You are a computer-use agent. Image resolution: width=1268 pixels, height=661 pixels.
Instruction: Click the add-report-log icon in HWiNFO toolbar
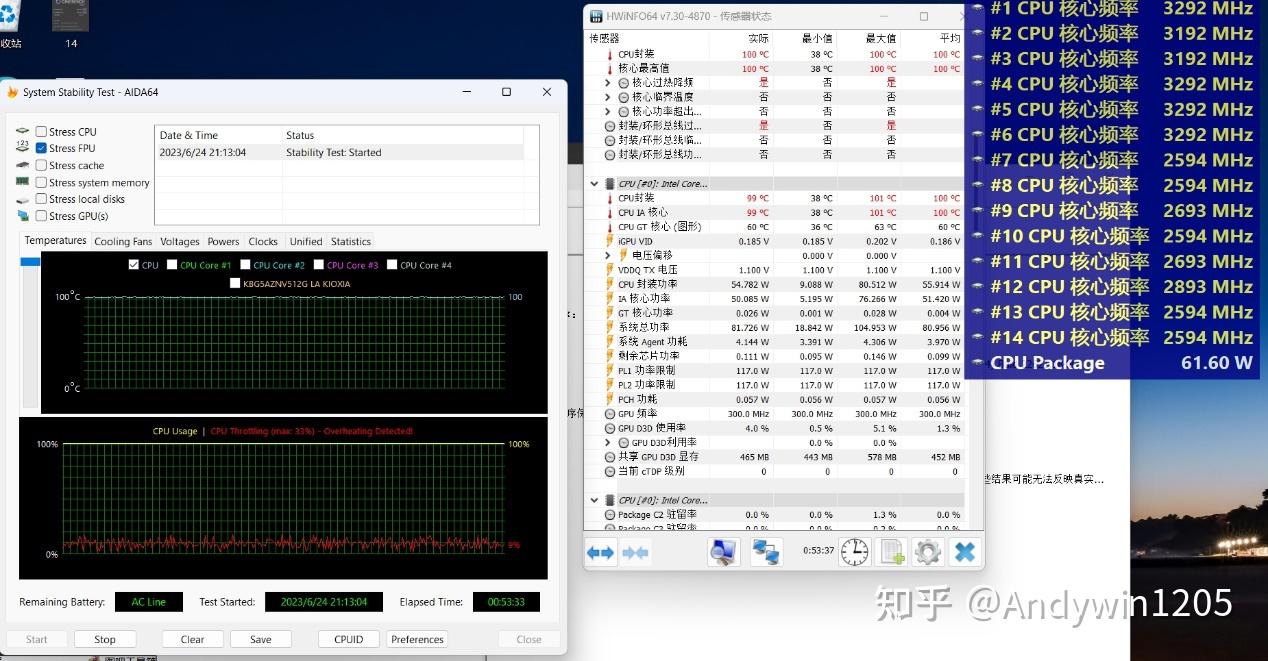point(890,551)
